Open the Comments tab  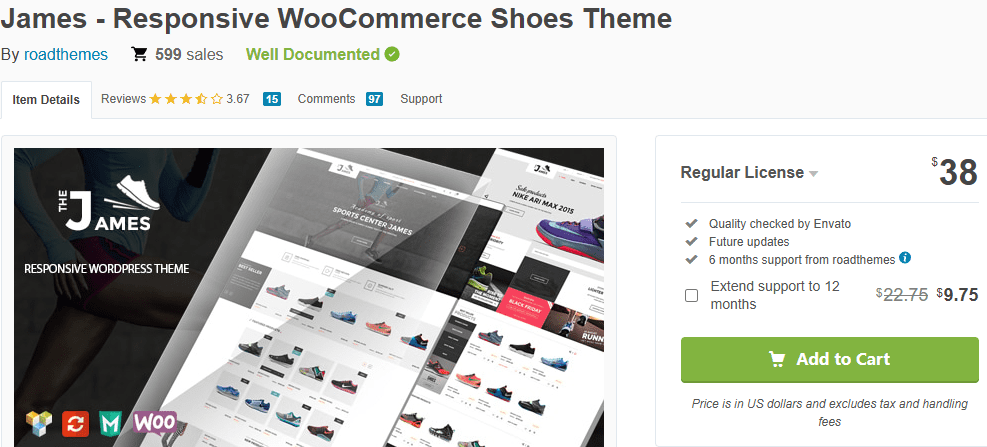pyautogui.click(x=326, y=99)
